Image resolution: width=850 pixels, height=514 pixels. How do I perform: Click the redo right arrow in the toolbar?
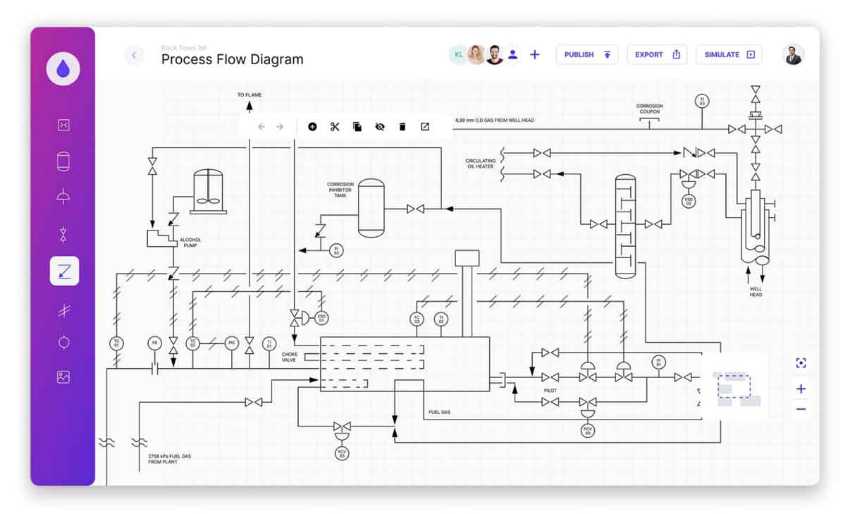(280, 127)
